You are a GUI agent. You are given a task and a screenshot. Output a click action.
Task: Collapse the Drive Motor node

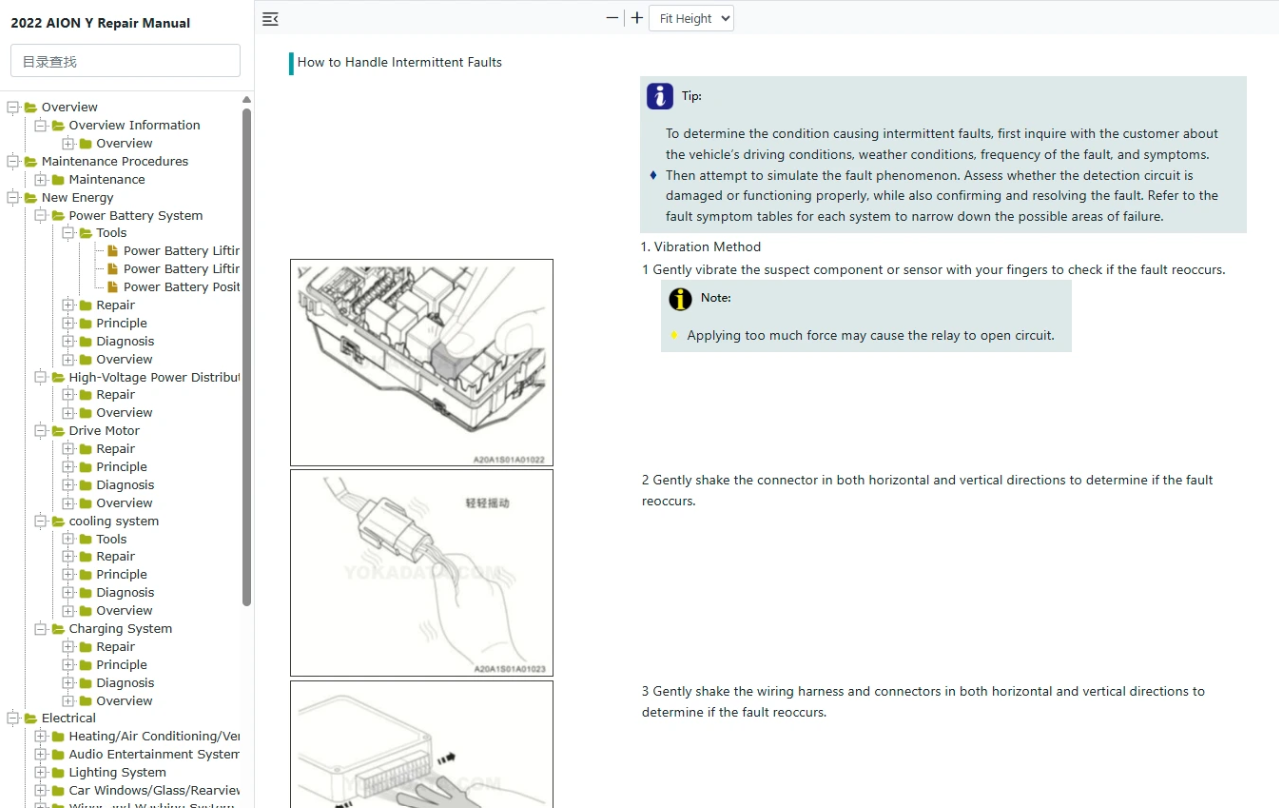click(x=41, y=431)
